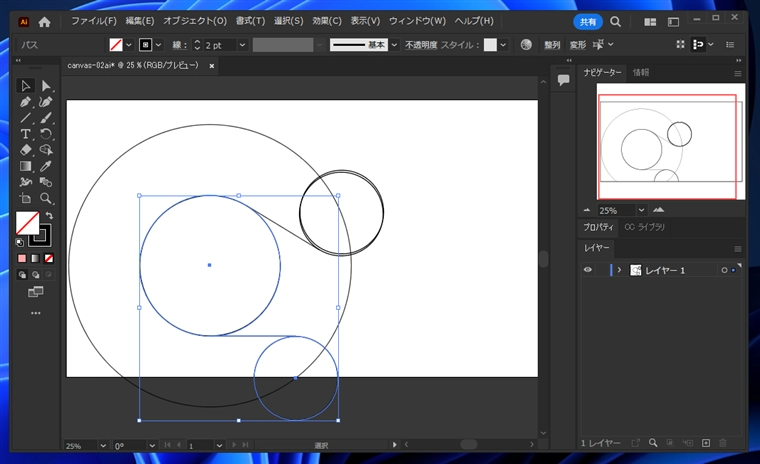Pick the Eyedropper tool
This screenshot has height=464, width=760.
[x=46, y=166]
